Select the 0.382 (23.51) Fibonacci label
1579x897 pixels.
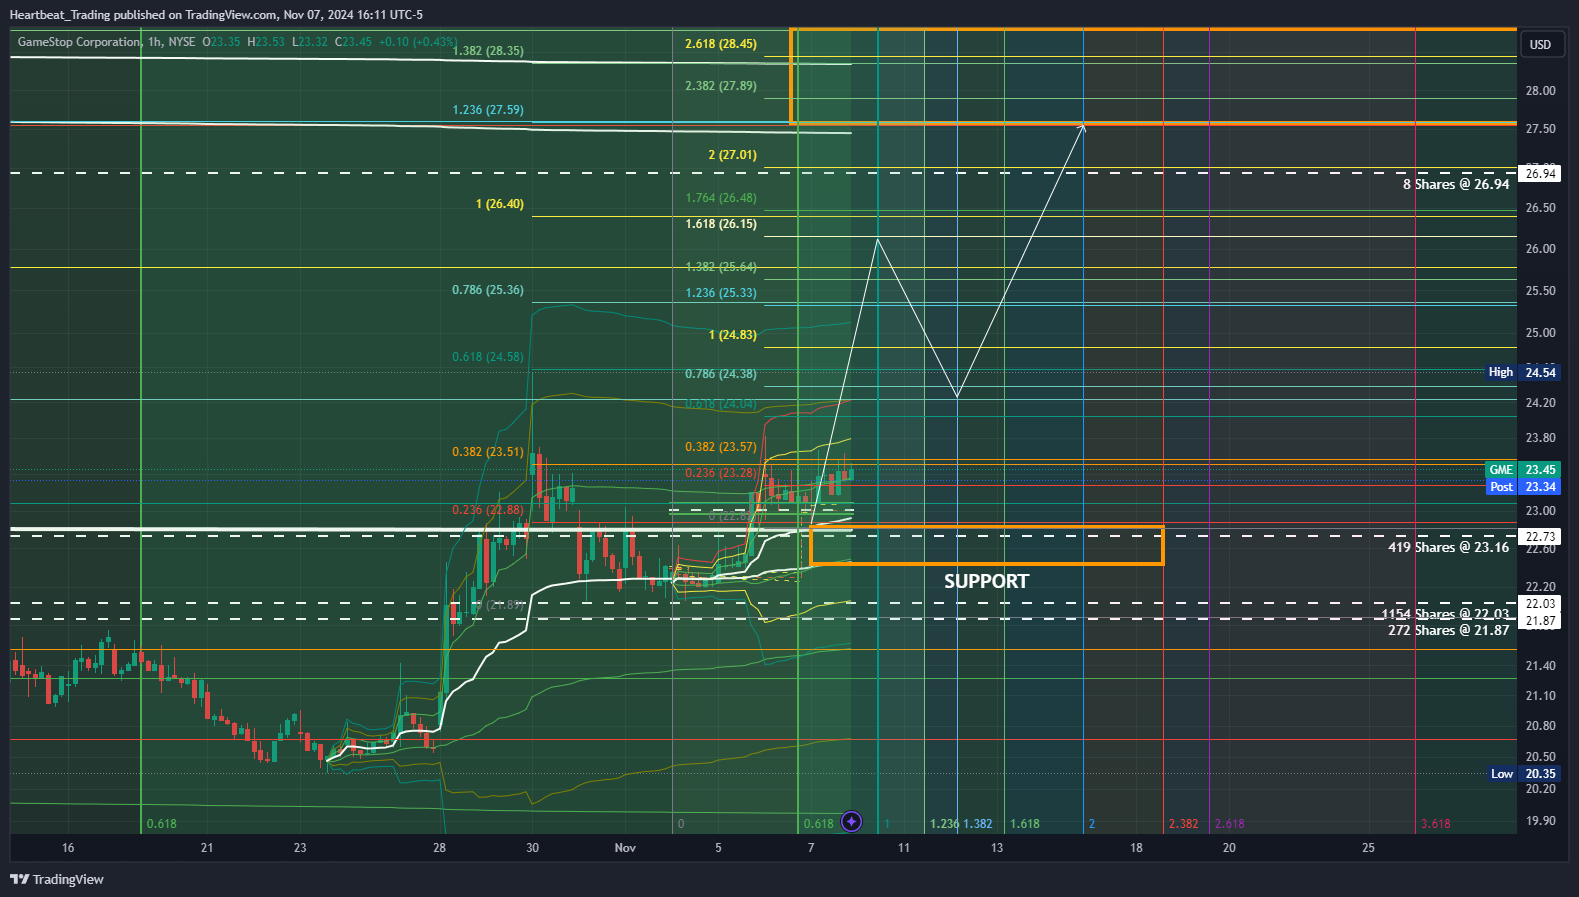pos(488,452)
